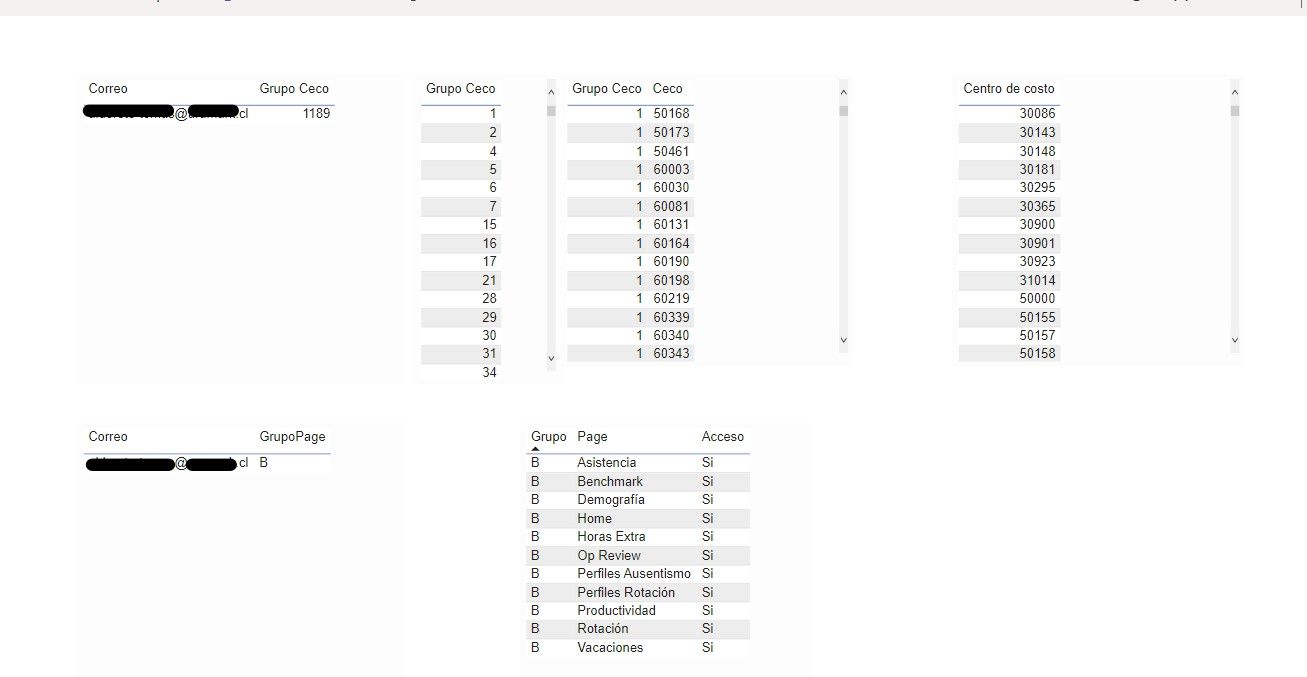
Task: Select the Perfiles Rotación row
Action: click(638, 593)
